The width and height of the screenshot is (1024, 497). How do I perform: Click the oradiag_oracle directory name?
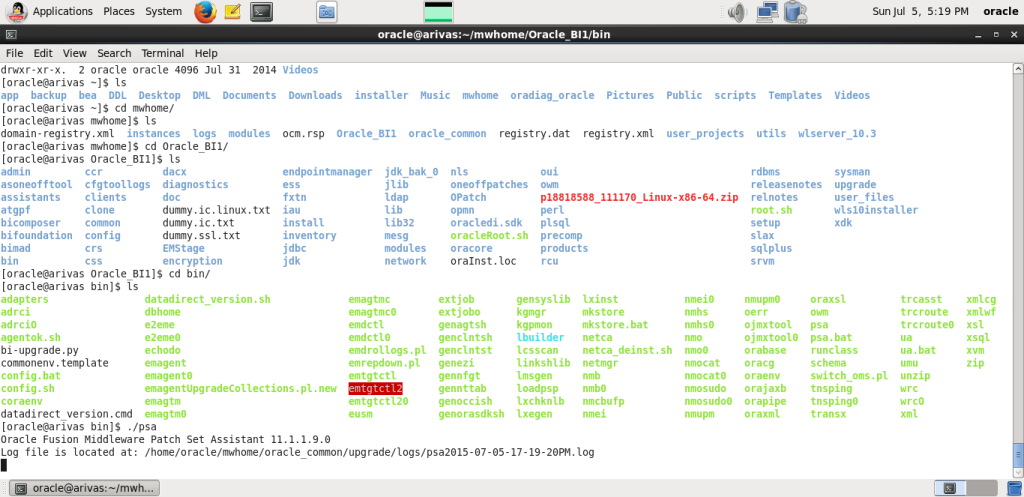(x=552, y=95)
